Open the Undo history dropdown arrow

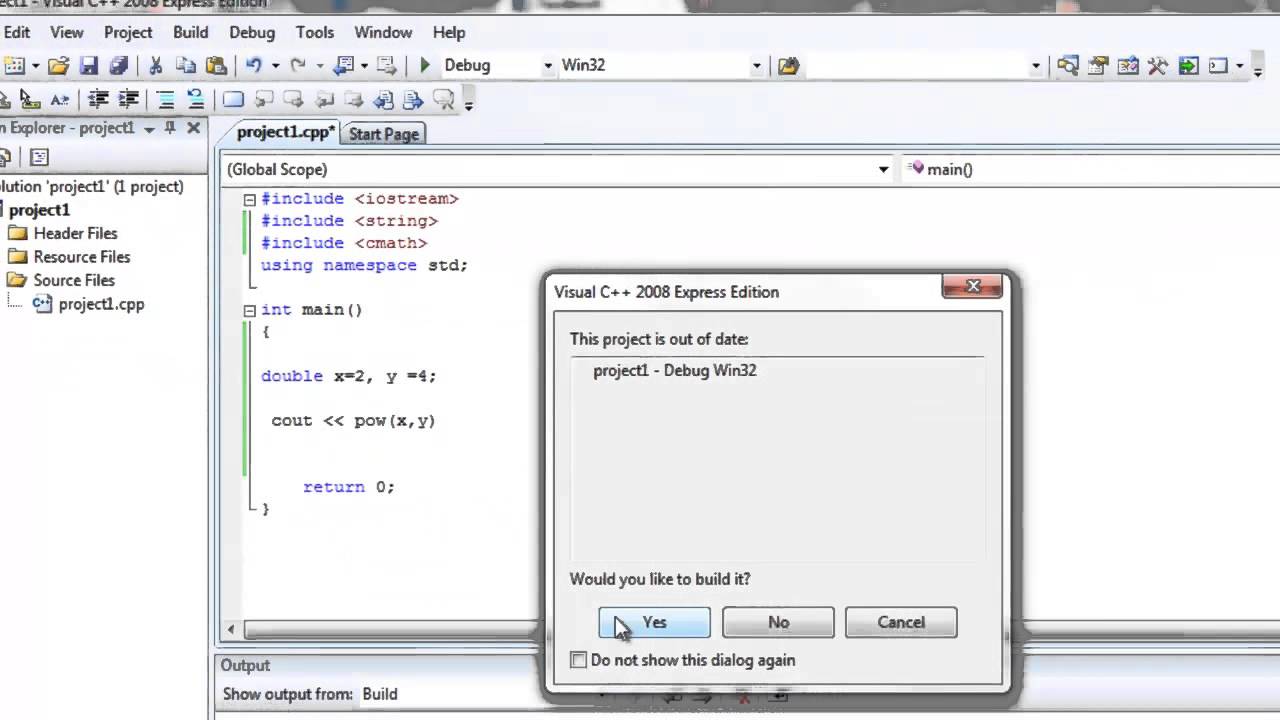click(274, 66)
